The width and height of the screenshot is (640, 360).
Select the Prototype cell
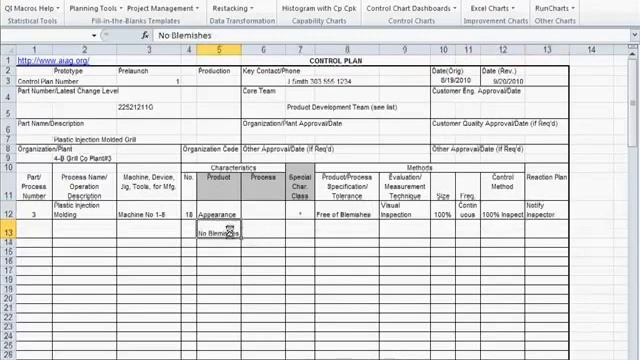68,71
